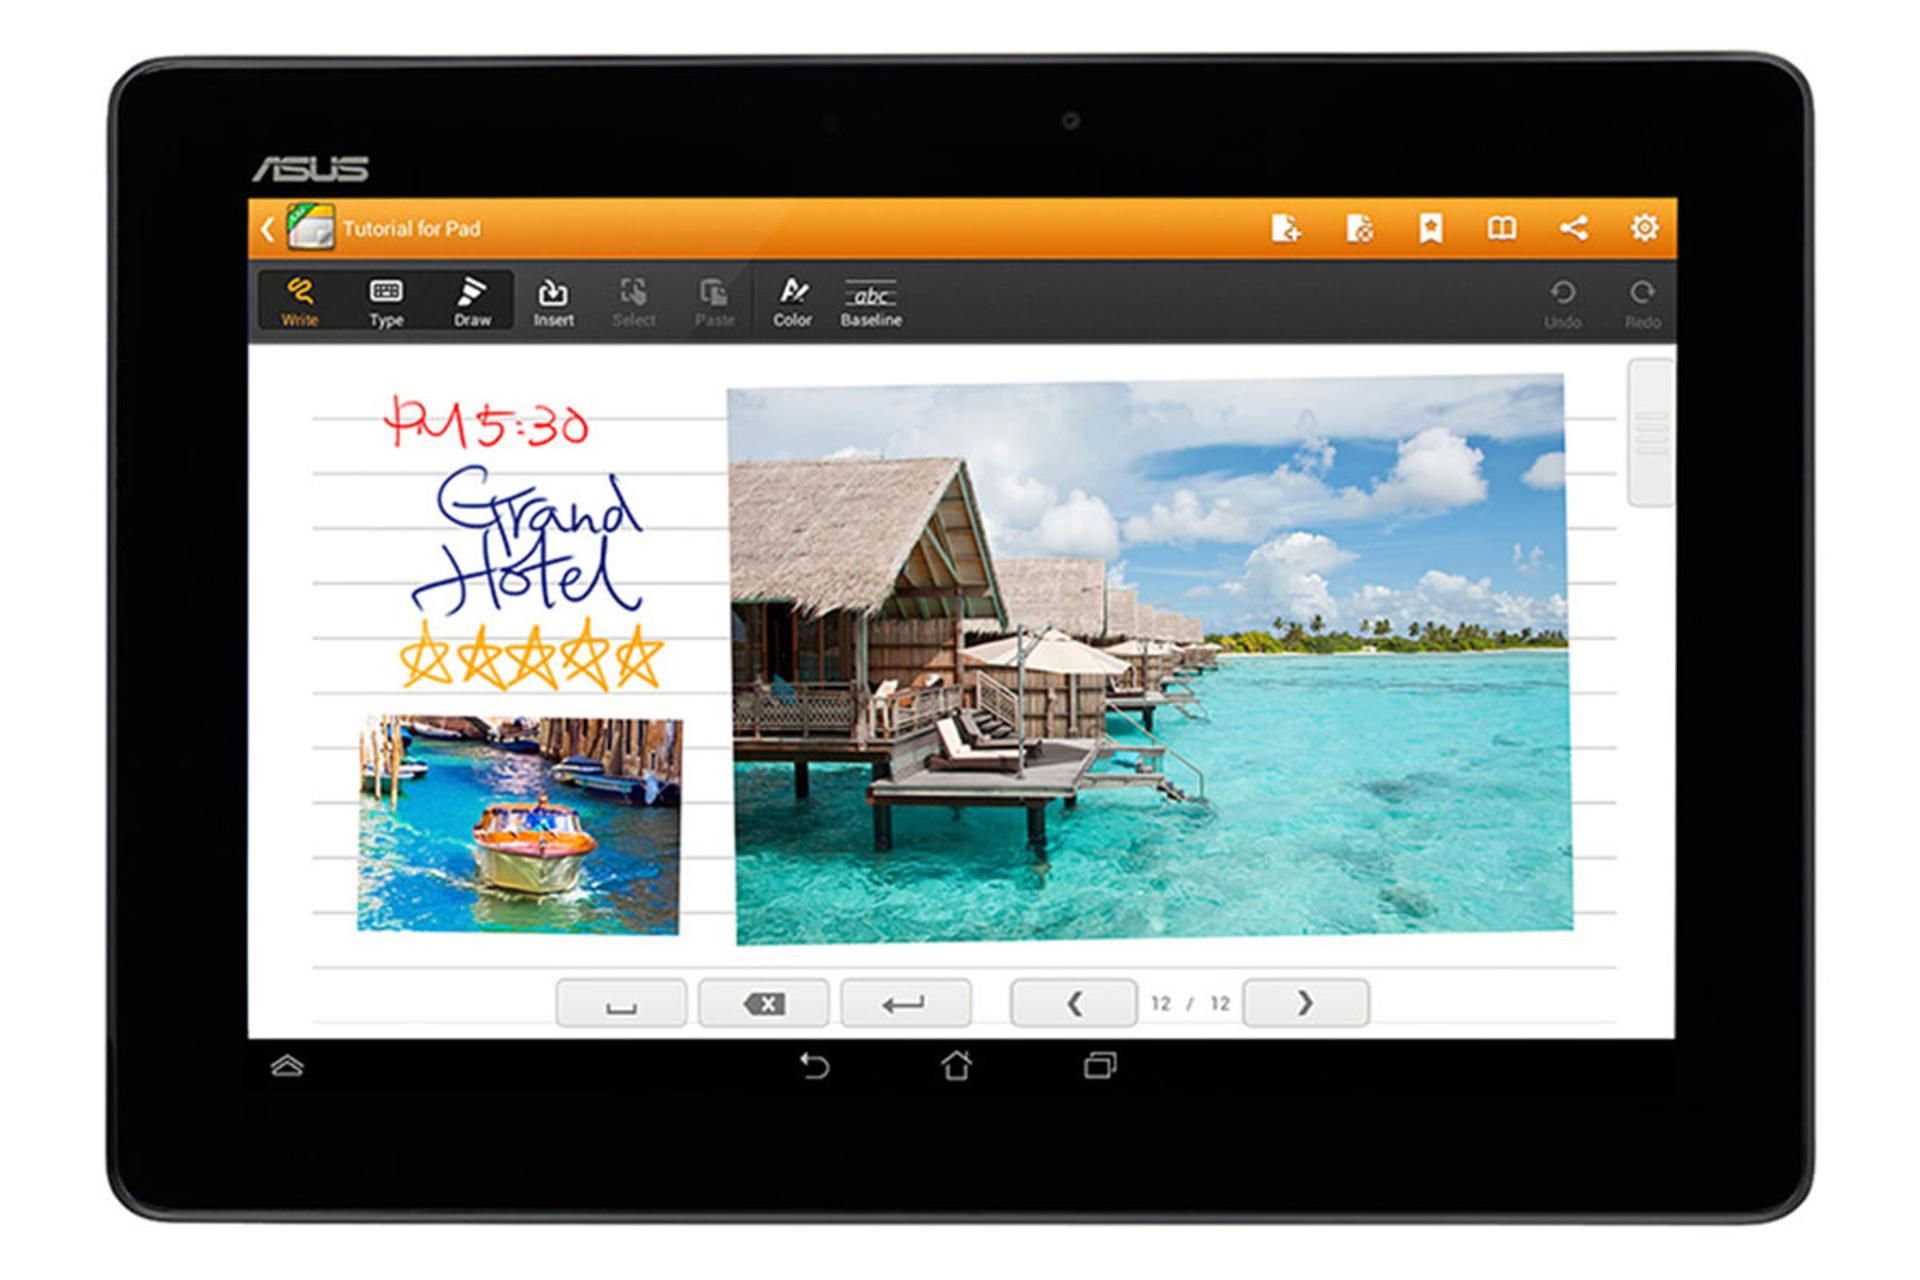
Task: Add a new page to the note
Action: [x=1287, y=228]
